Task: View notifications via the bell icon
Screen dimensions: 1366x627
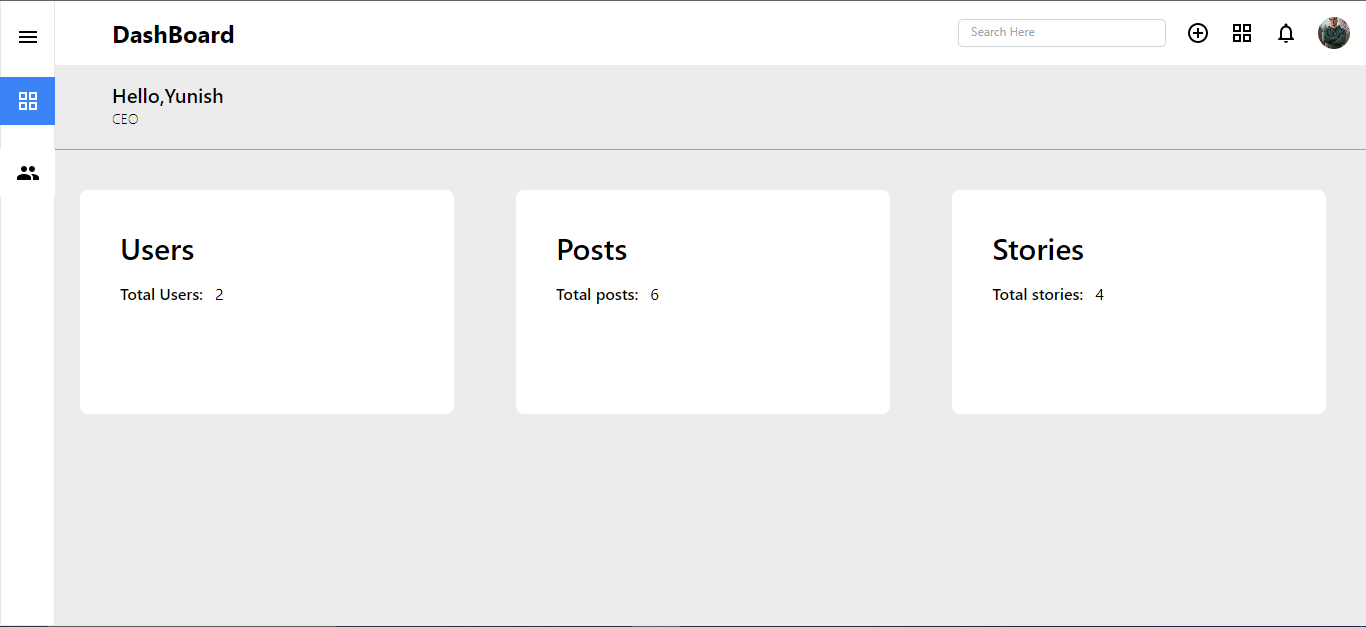Action: [1286, 33]
